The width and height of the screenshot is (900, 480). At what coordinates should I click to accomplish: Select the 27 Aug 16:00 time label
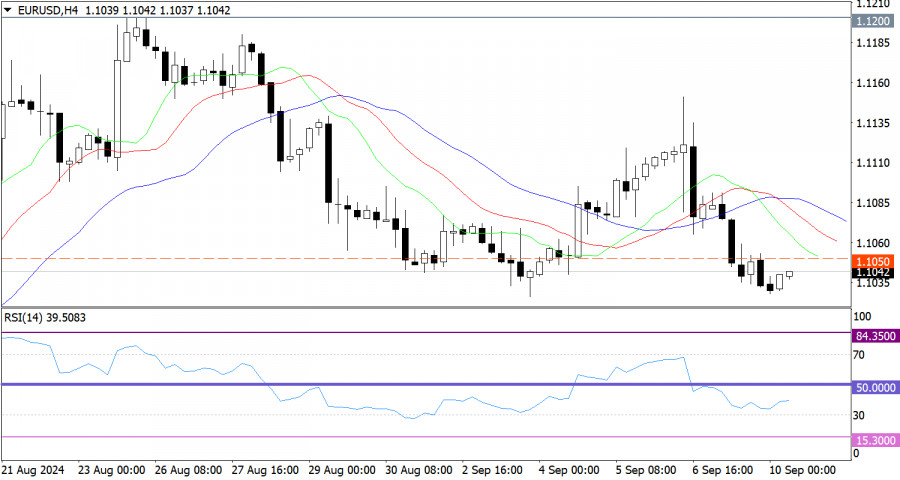[265, 470]
